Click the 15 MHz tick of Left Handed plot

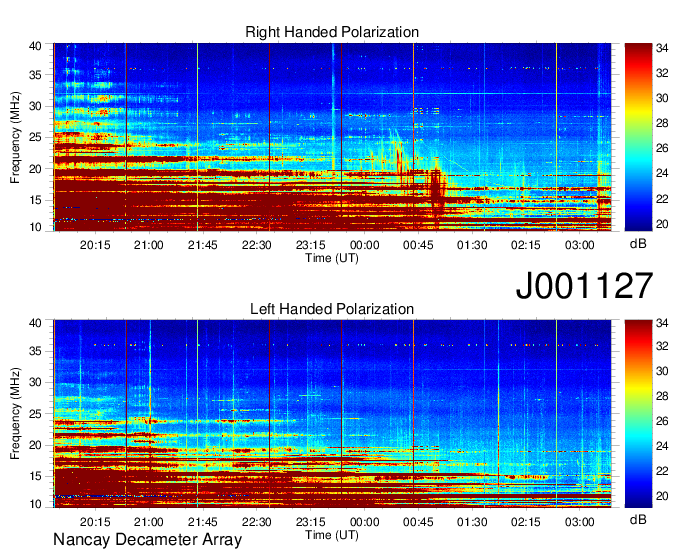point(35,477)
